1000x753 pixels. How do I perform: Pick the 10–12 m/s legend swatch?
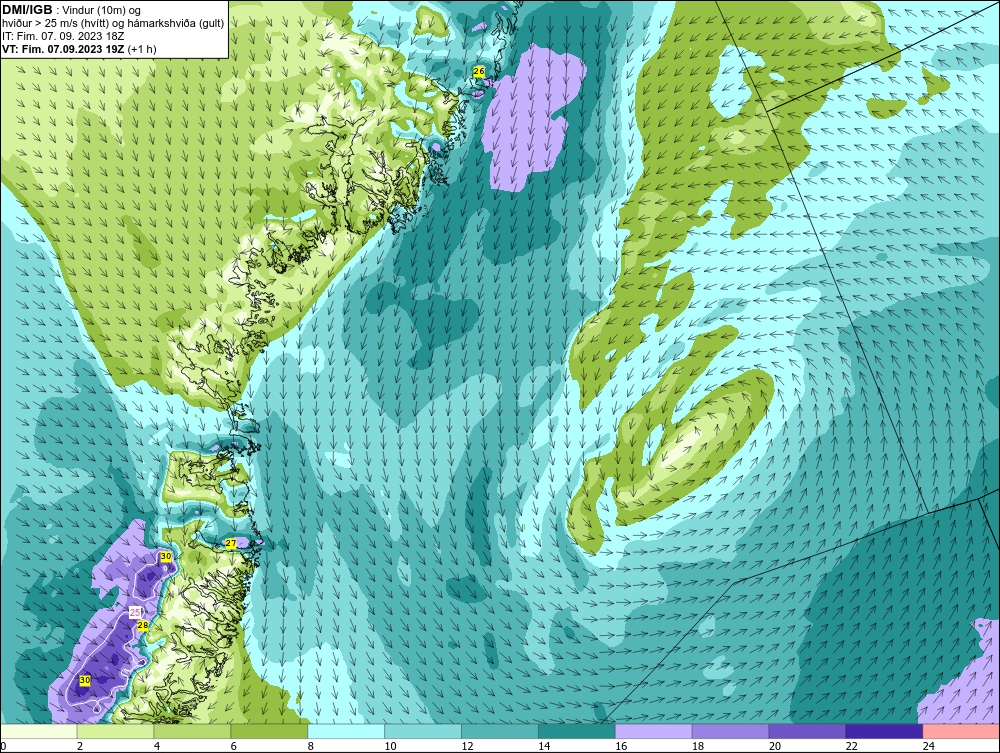(x=423, y=731)
